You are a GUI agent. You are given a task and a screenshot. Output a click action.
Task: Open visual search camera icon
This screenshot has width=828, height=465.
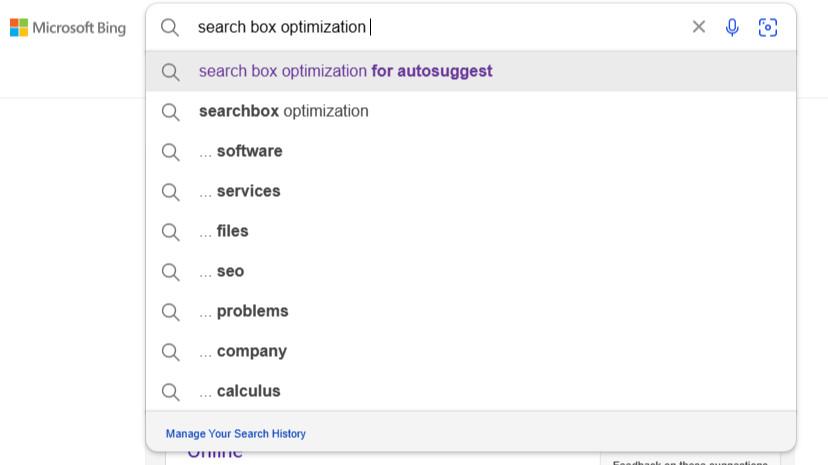[x=768, y=27]
